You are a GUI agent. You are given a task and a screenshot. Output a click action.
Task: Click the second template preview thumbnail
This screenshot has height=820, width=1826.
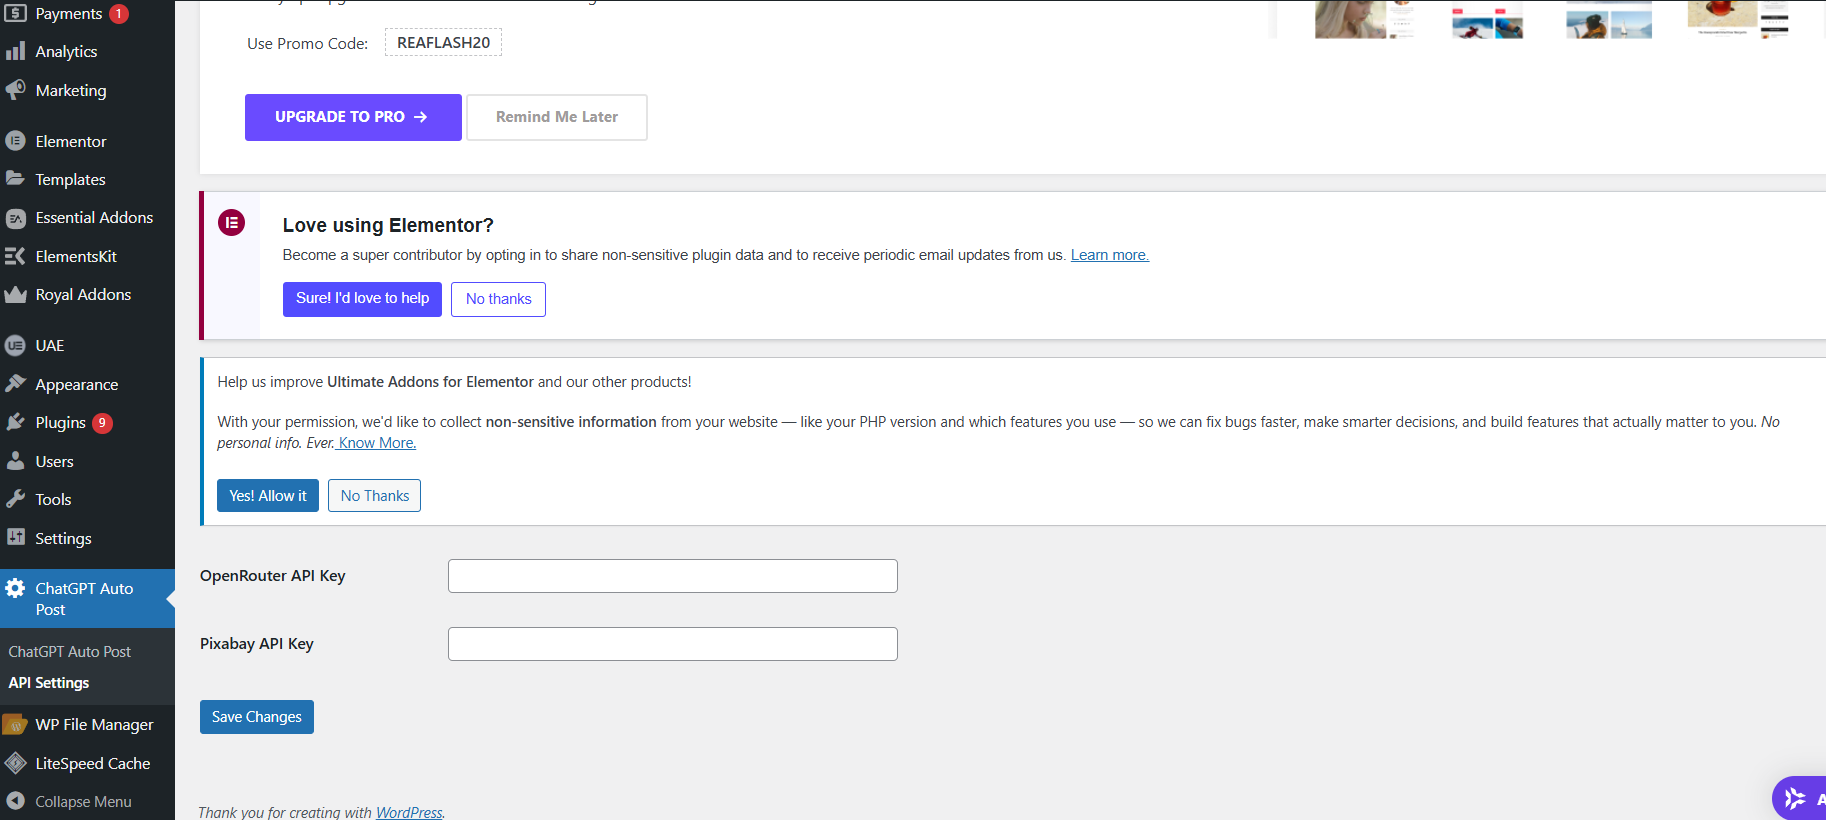coord(1487,19)
